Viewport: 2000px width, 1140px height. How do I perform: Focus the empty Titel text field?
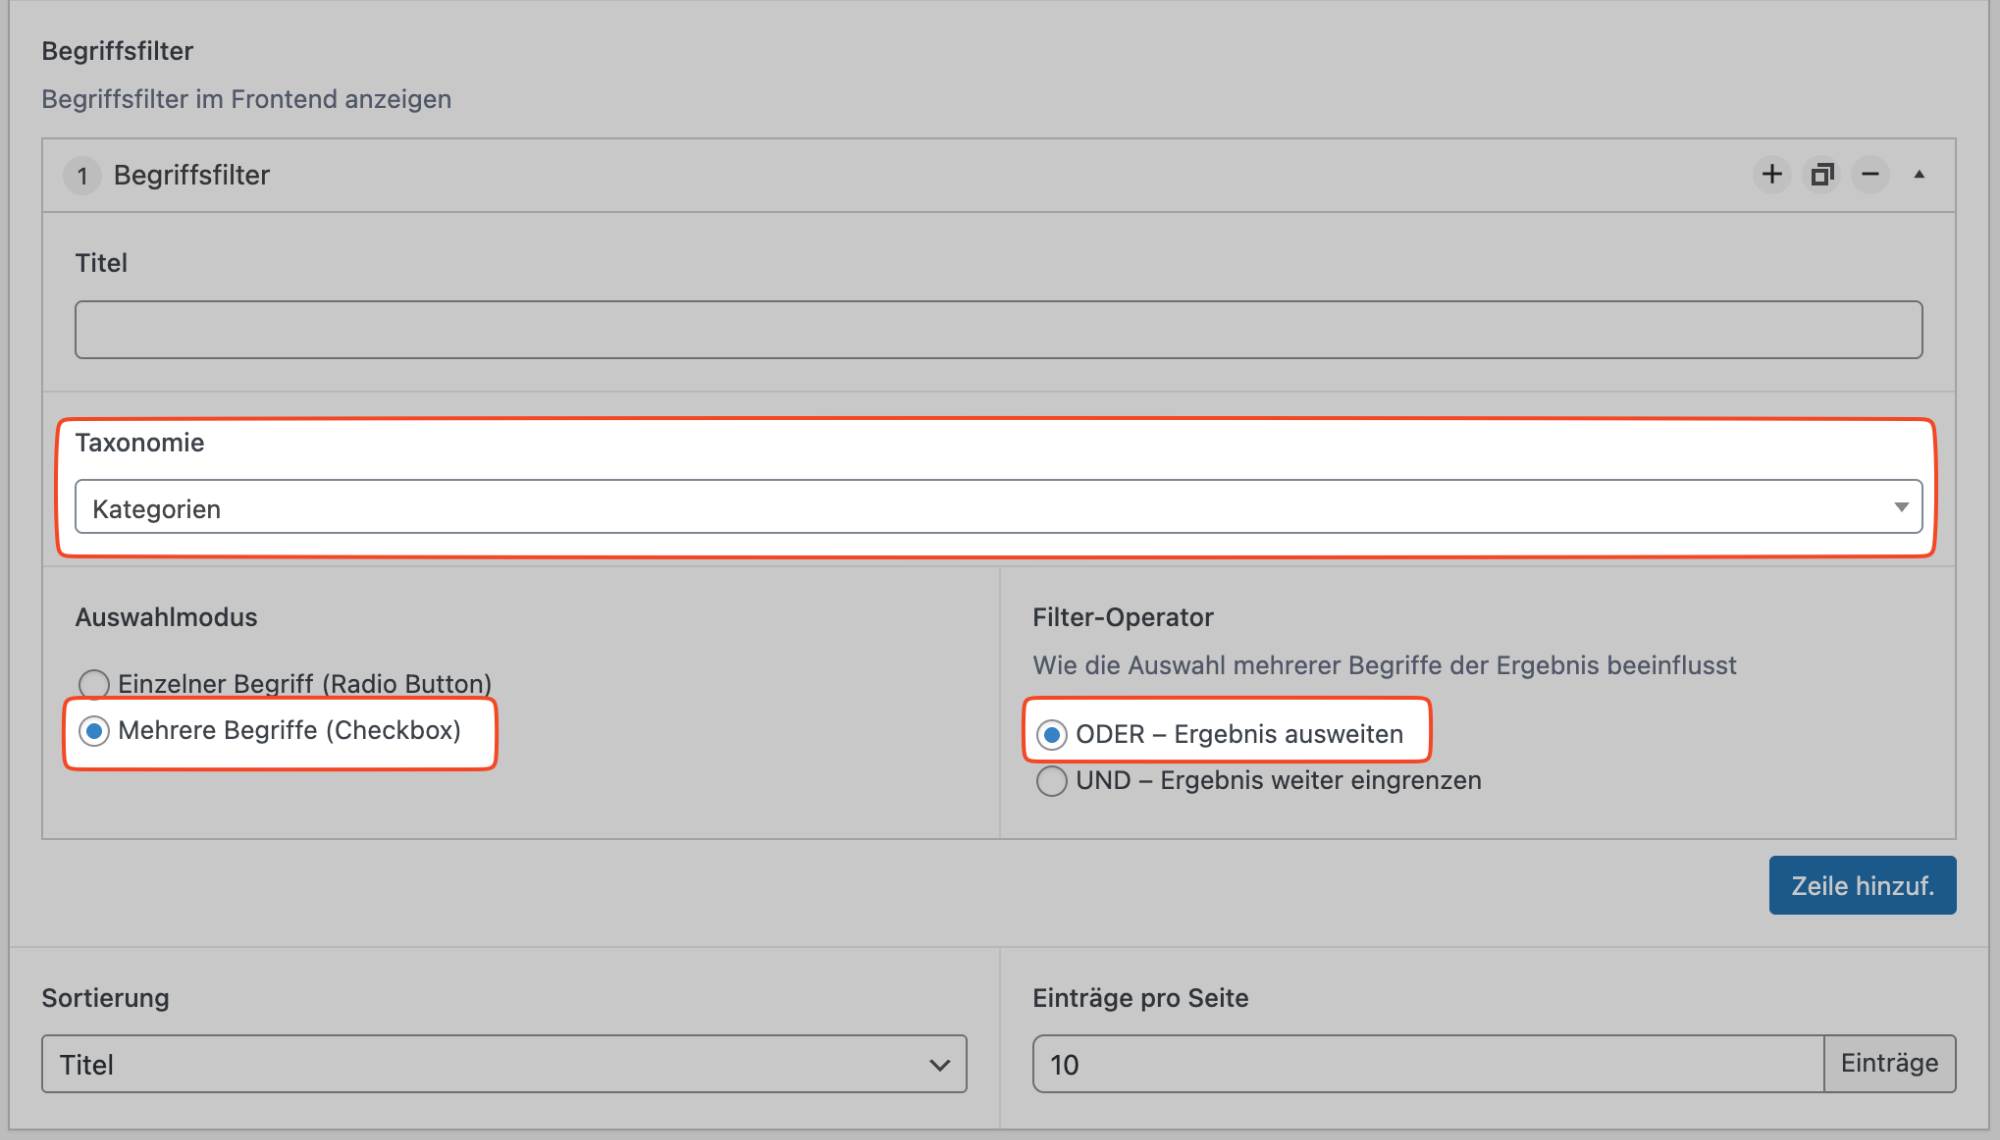(997, 330)
